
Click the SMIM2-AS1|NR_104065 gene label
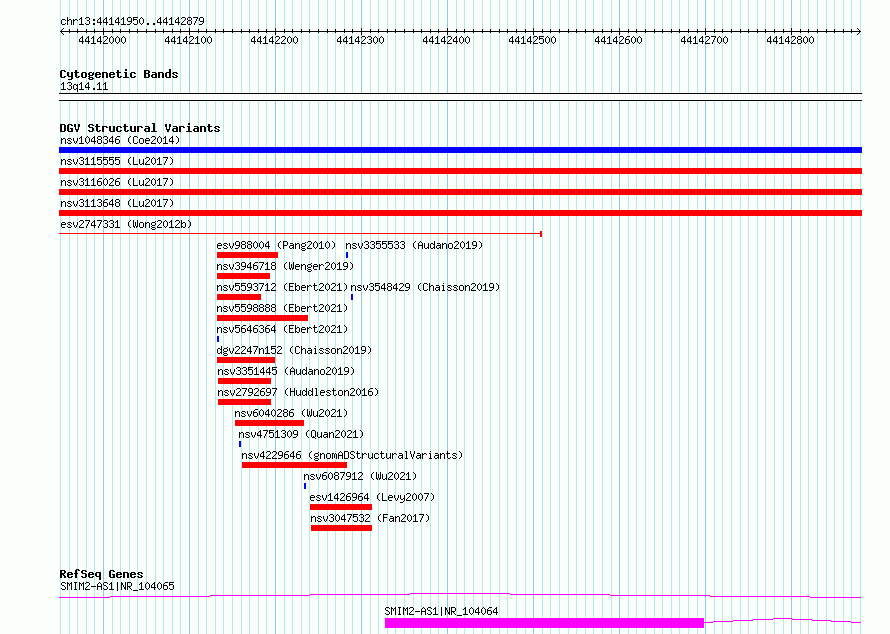pos(117,586)
